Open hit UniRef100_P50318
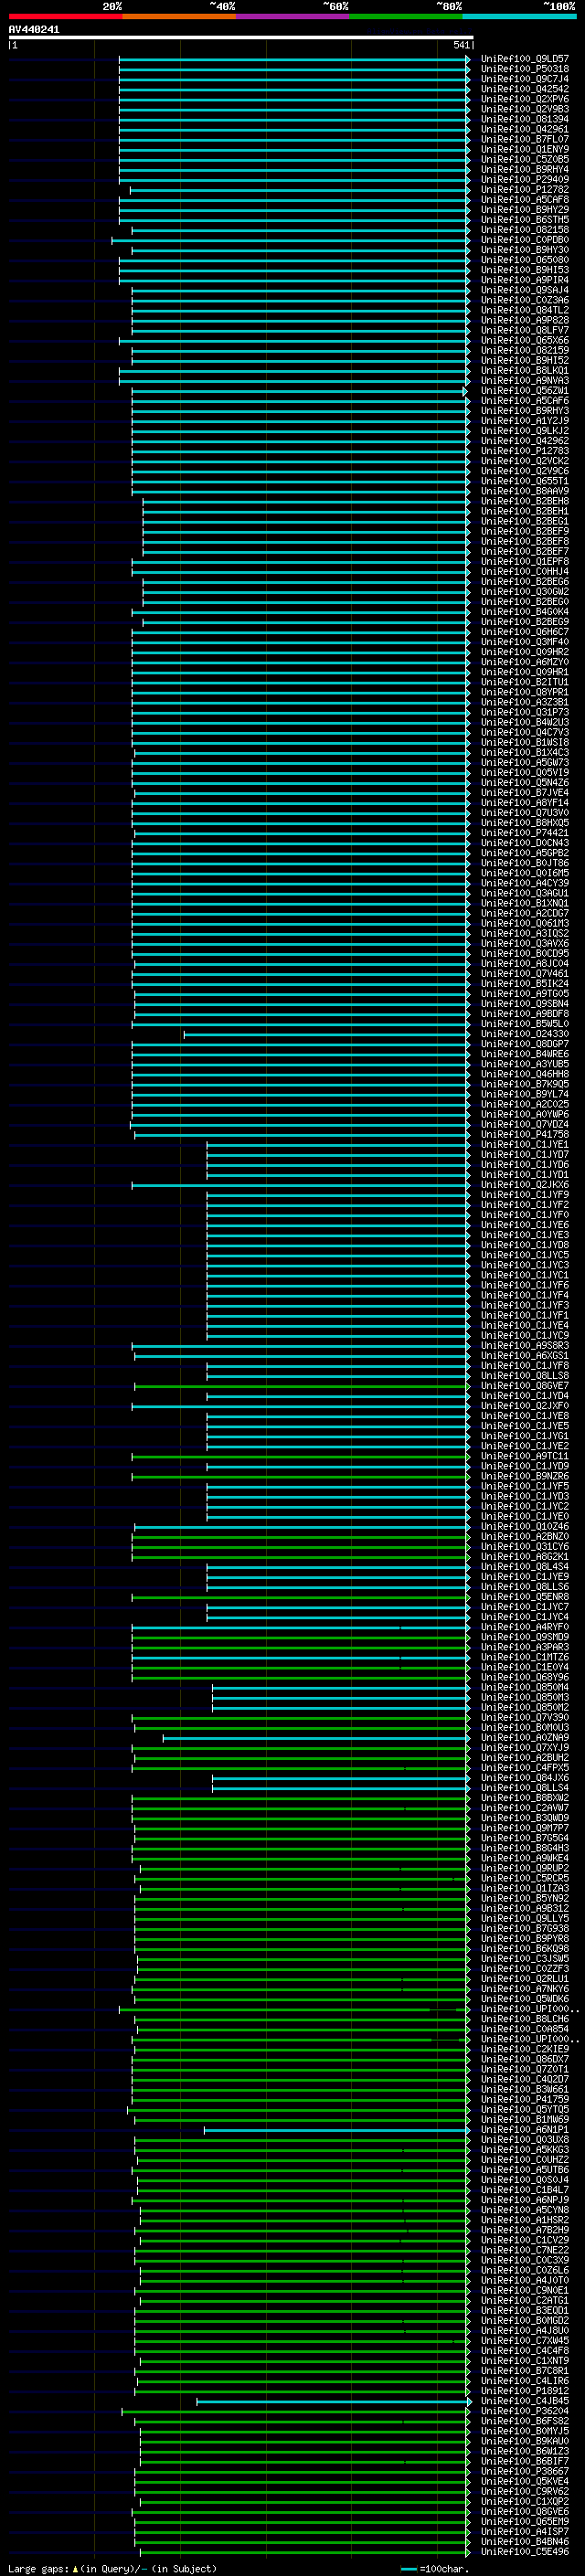Screen dimensions: 585x2576 pos(525,69)
